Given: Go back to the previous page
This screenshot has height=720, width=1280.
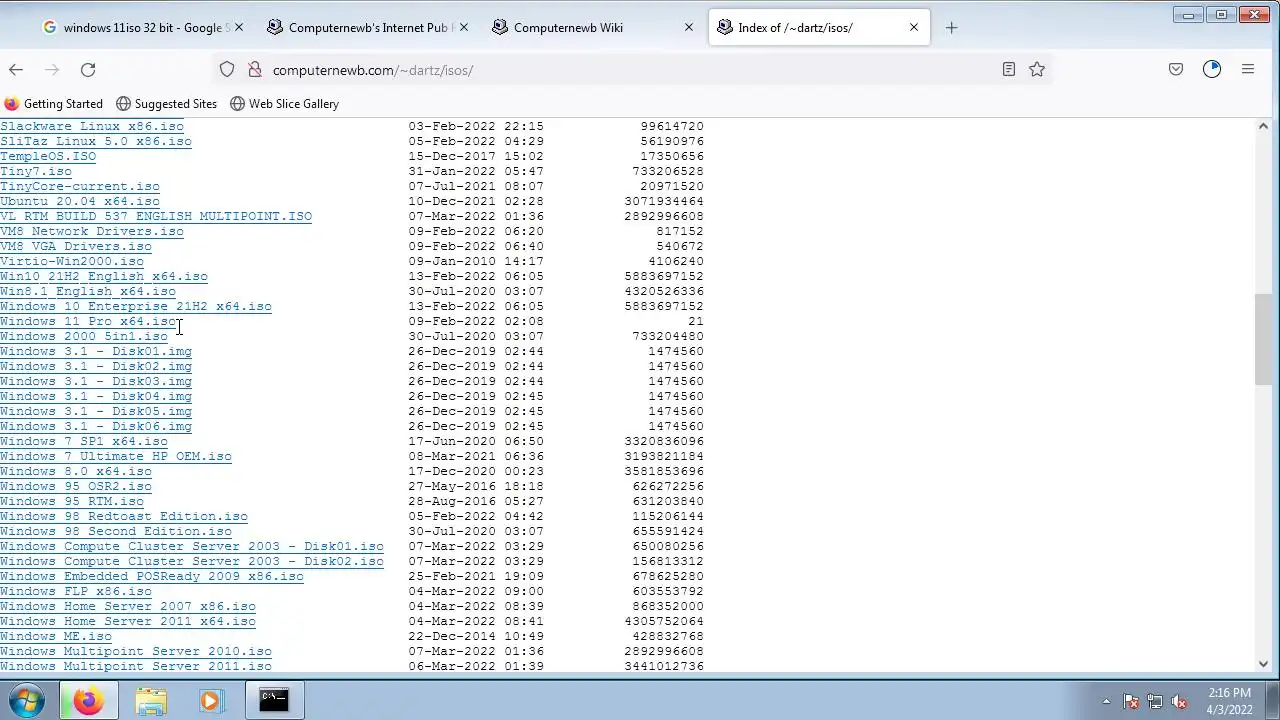Looking at the screenshot, I should click(x=16, y=69).
